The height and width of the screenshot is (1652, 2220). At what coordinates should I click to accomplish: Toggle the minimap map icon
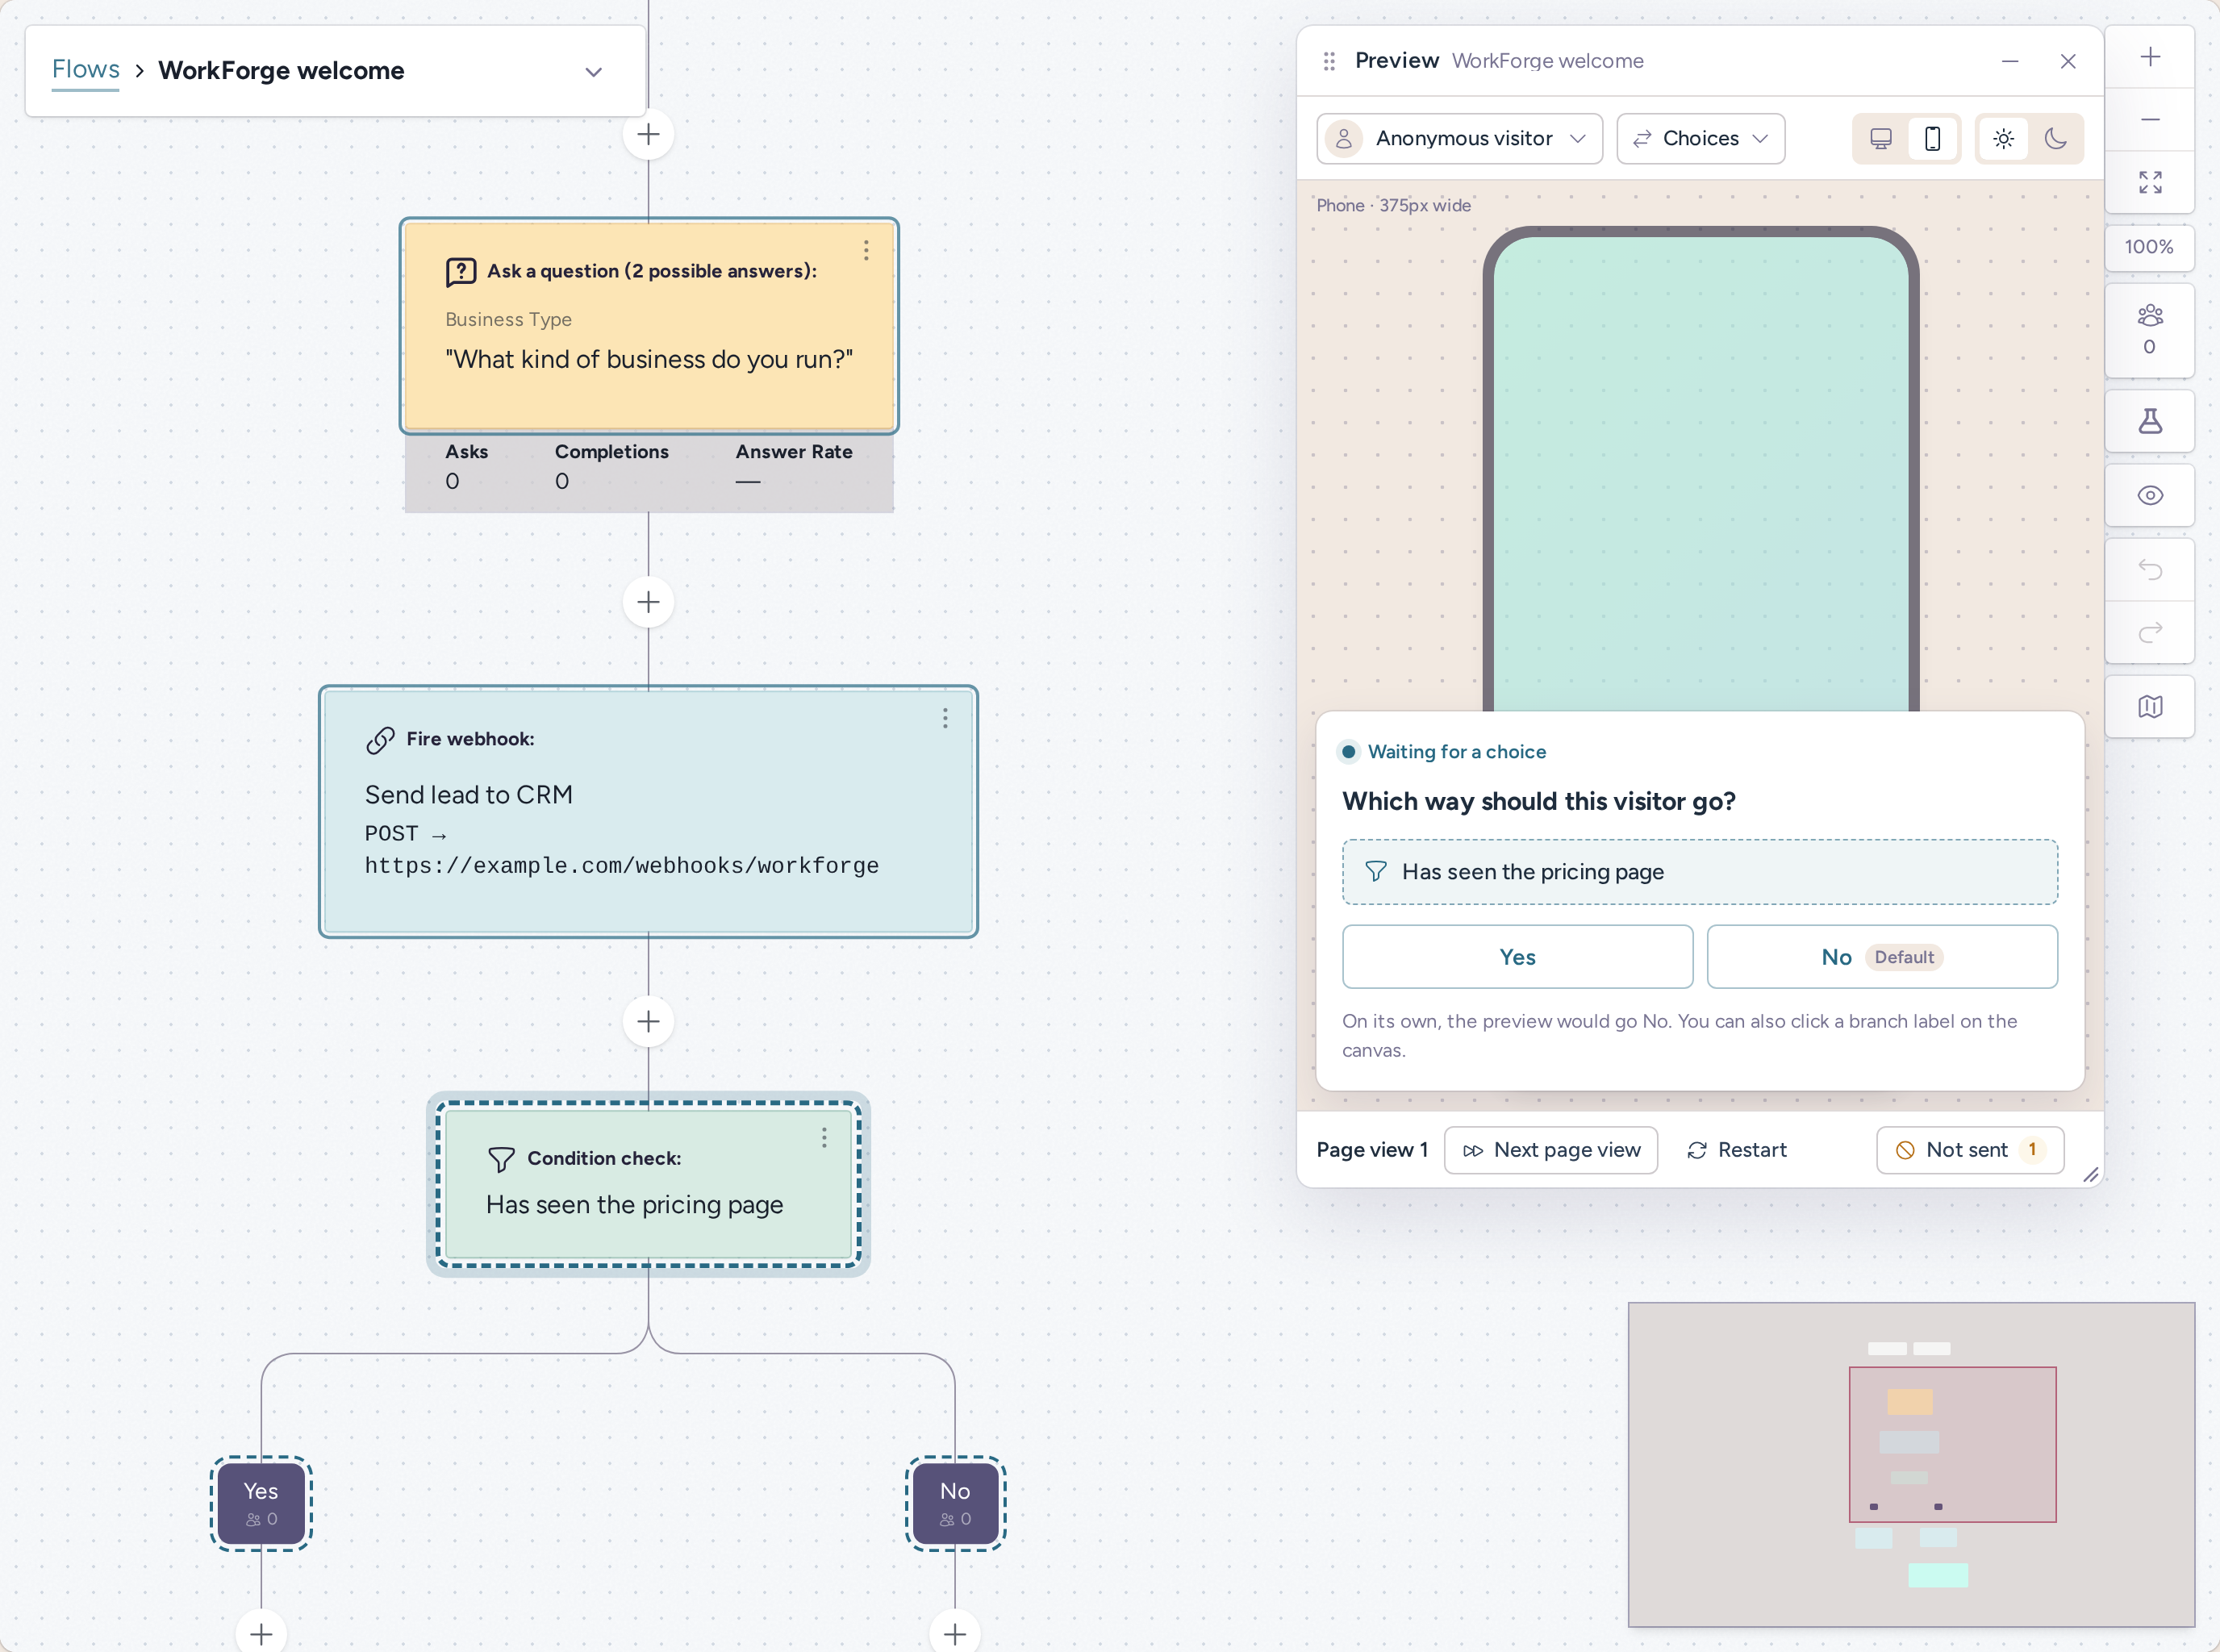click(2150, 707)
